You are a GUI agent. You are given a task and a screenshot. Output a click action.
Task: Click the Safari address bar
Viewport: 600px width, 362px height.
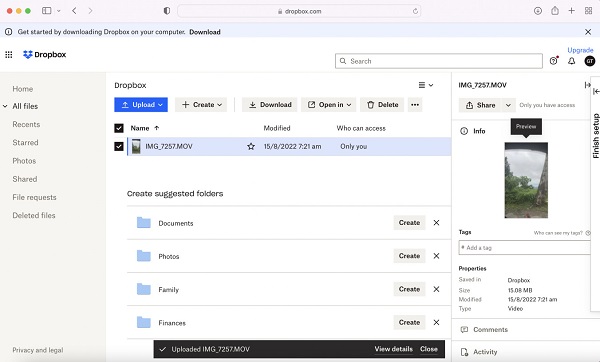299,11
